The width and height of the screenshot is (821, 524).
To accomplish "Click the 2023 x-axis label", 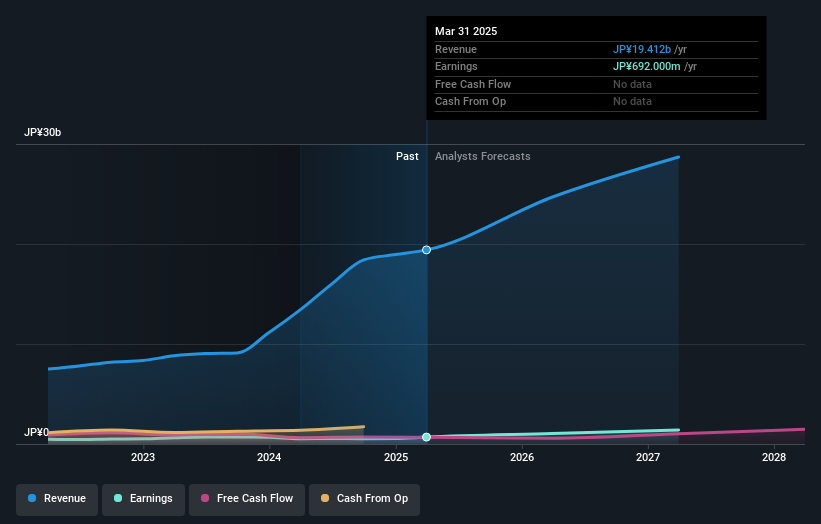I will point(143,458).
